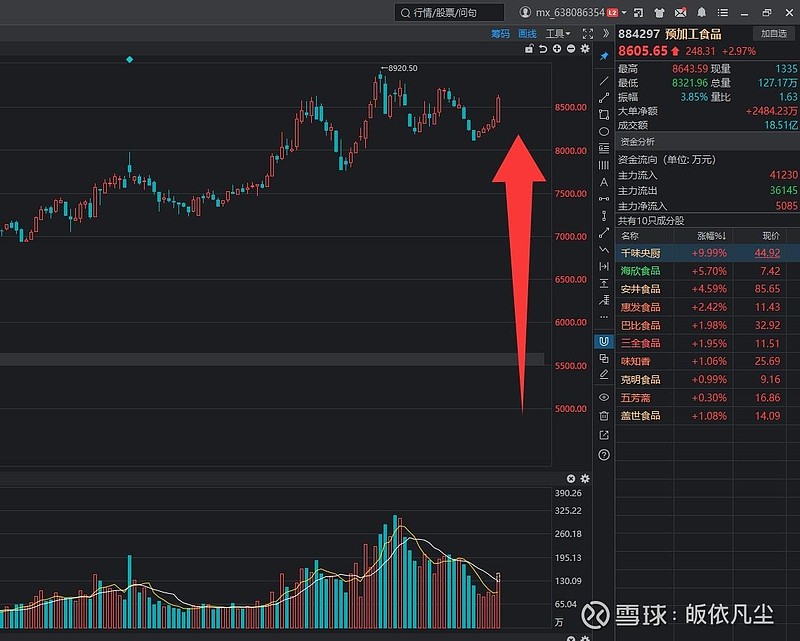Open the help question mark icon
This screenshot has height=641, width=800.
604,454
